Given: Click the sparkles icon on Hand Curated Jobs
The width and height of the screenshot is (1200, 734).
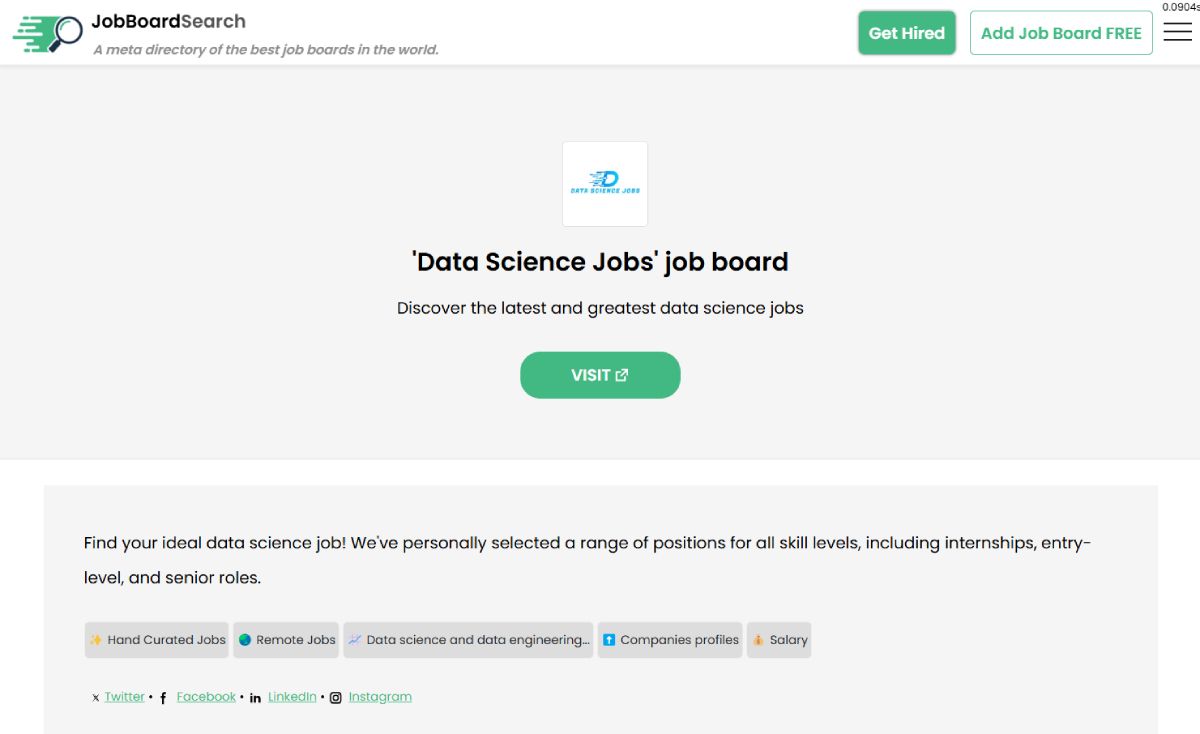Looking at the screenshot, I should (95, 640).
